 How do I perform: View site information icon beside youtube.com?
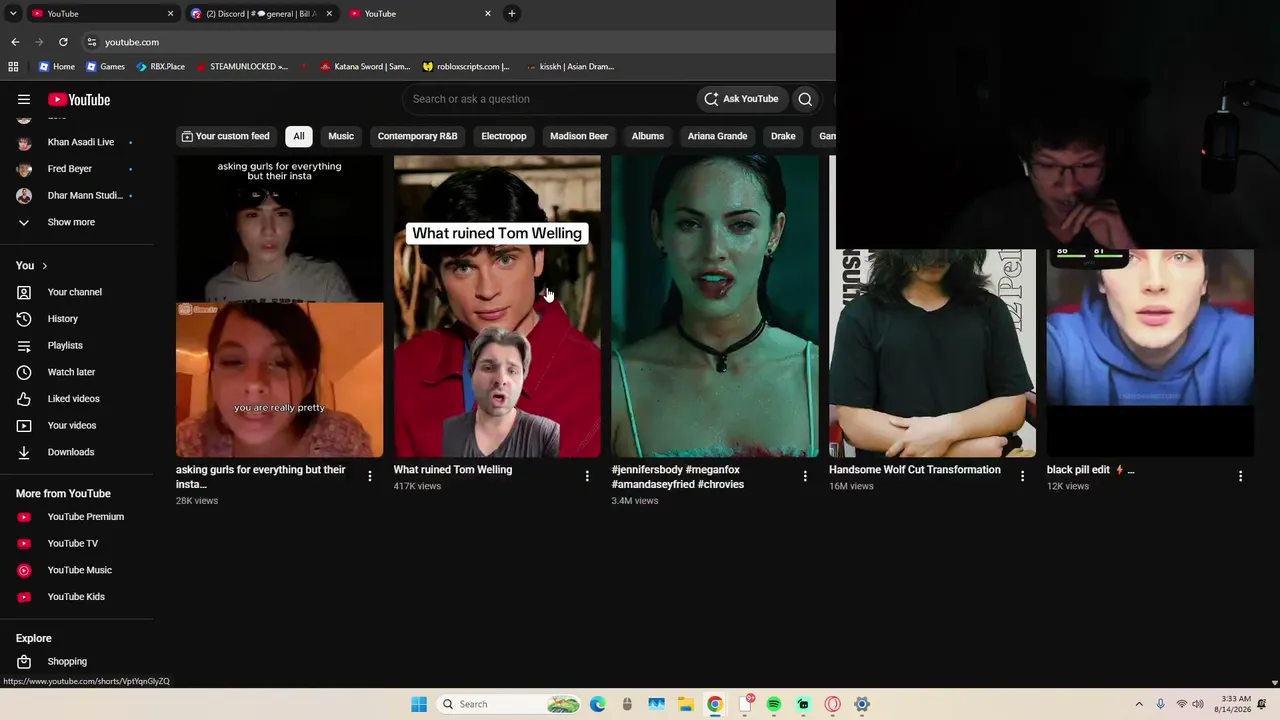click(x=92, y=42)
